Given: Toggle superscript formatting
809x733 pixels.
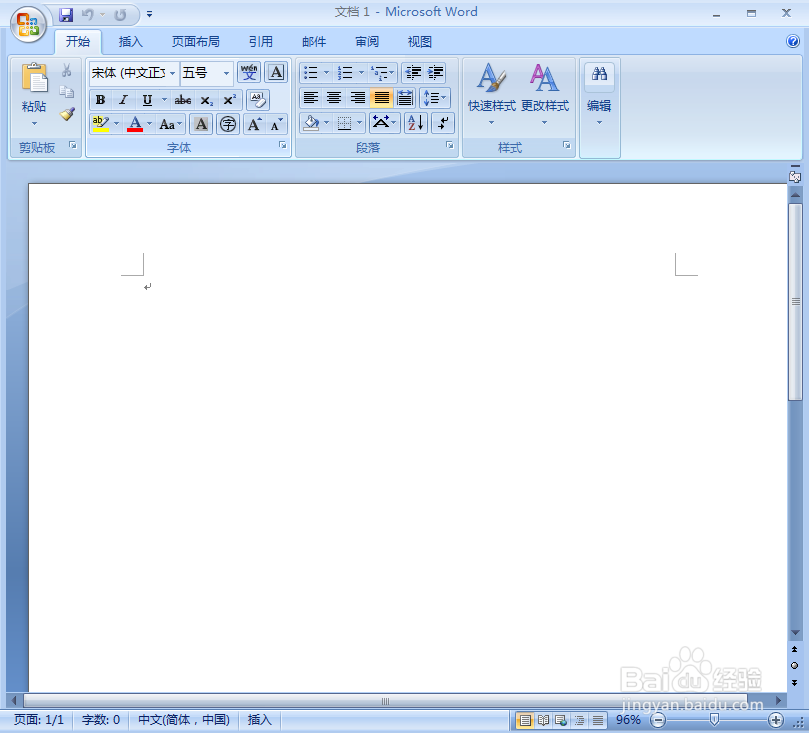Looking at the screenshot, I should click(x=230, y=100).
